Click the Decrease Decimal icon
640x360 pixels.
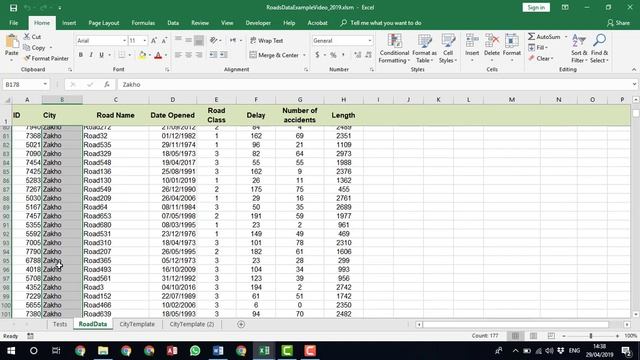(368, 55)
